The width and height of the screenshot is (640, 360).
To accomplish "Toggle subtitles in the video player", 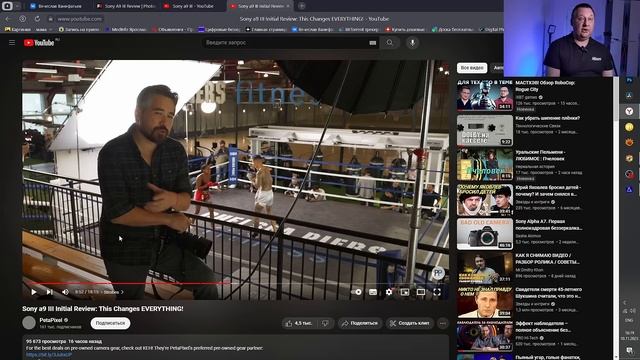I will pyautogui.click(x=373, y=292).
